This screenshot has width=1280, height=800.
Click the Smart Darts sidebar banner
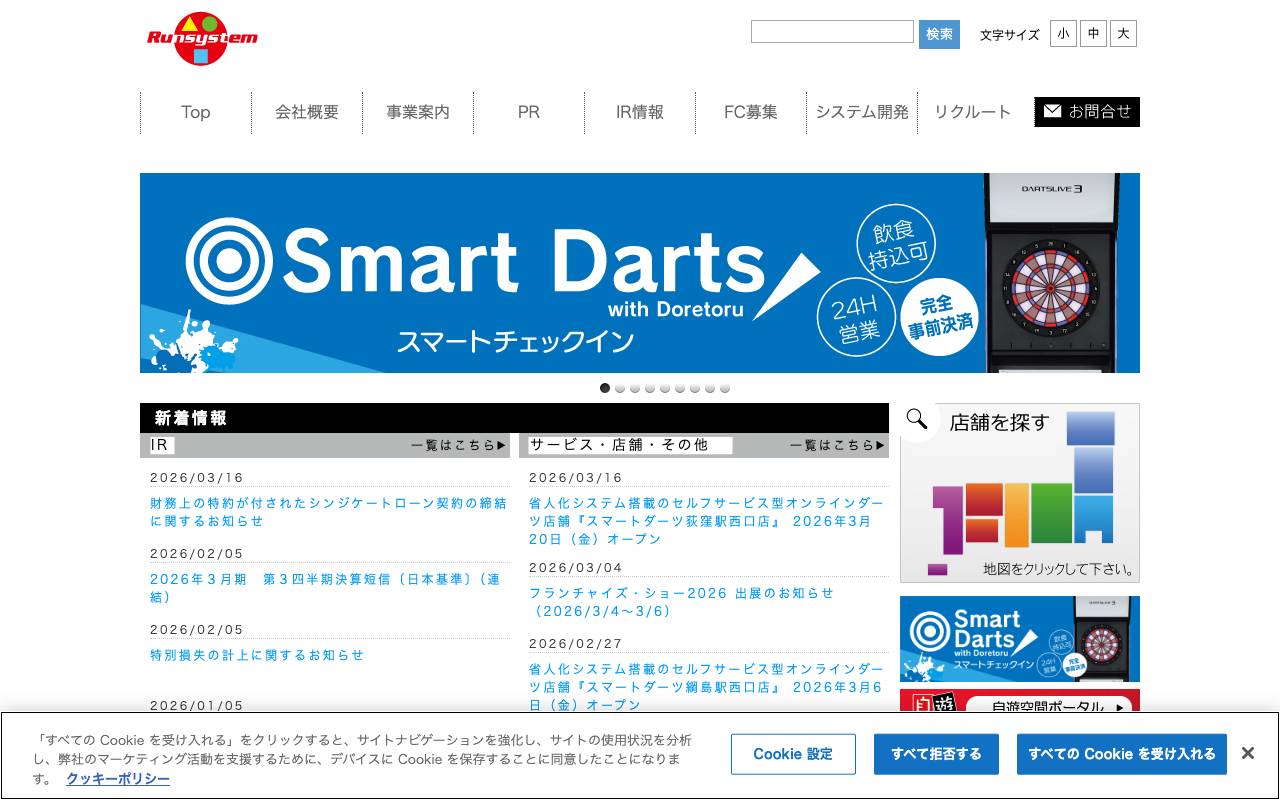(1019, 637)
